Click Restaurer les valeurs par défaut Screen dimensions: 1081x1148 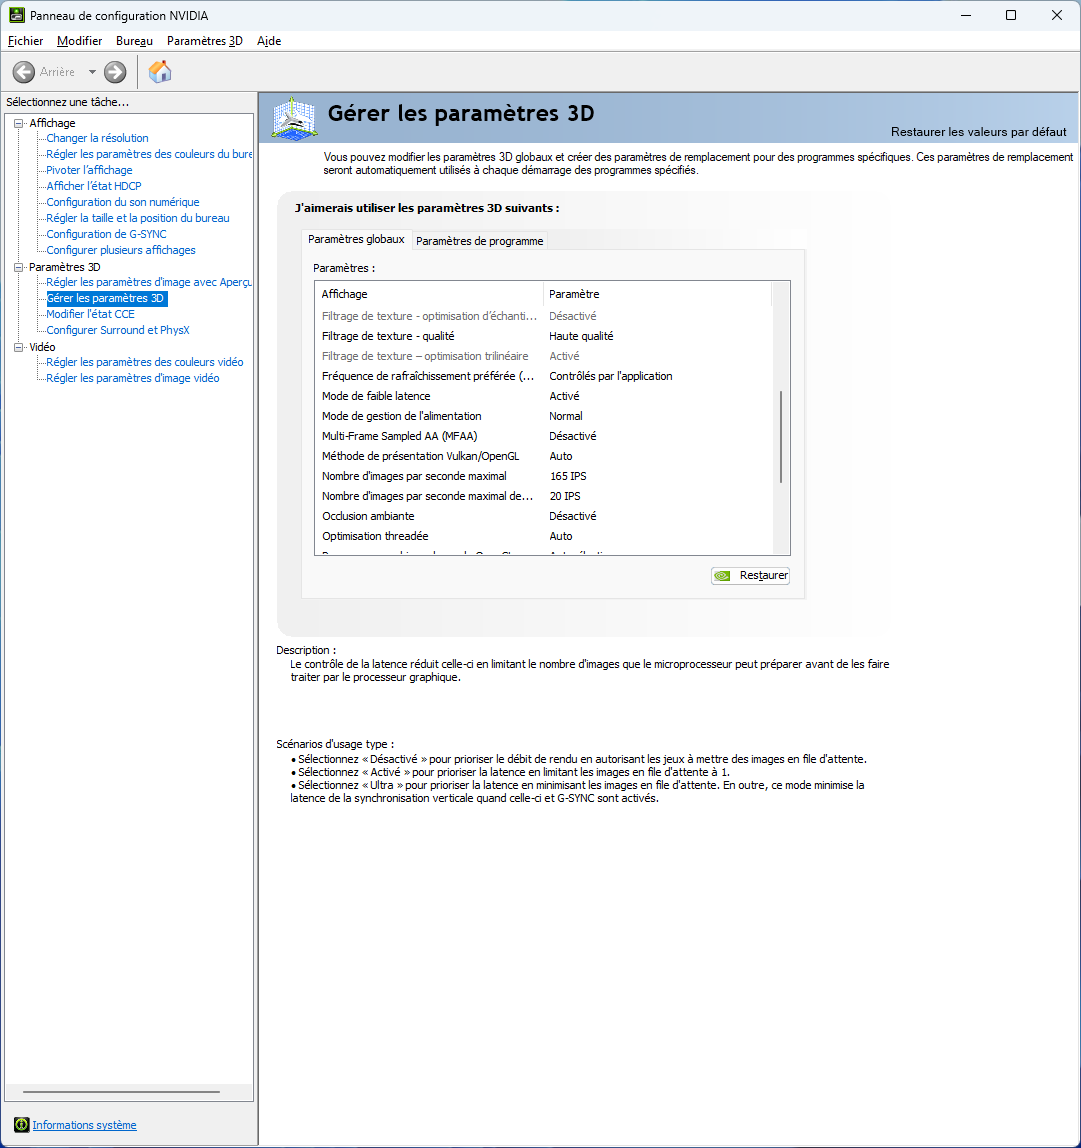(978, 132)
